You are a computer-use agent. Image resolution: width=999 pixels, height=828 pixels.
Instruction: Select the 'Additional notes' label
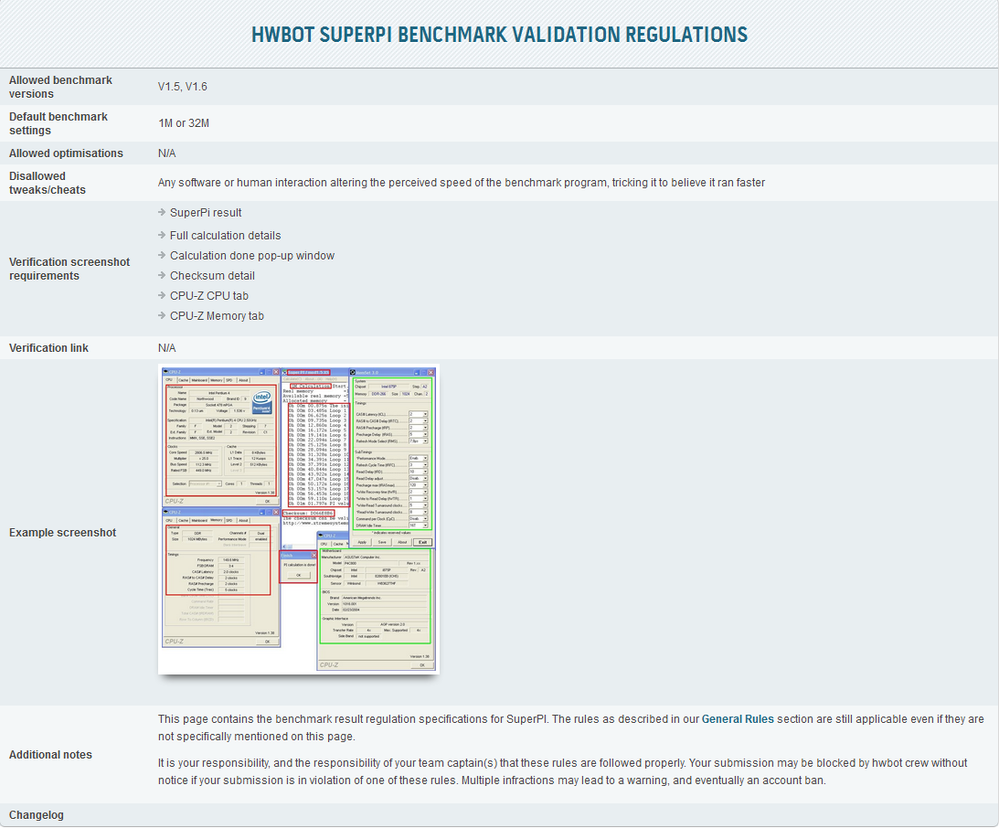tap(50, 755)
